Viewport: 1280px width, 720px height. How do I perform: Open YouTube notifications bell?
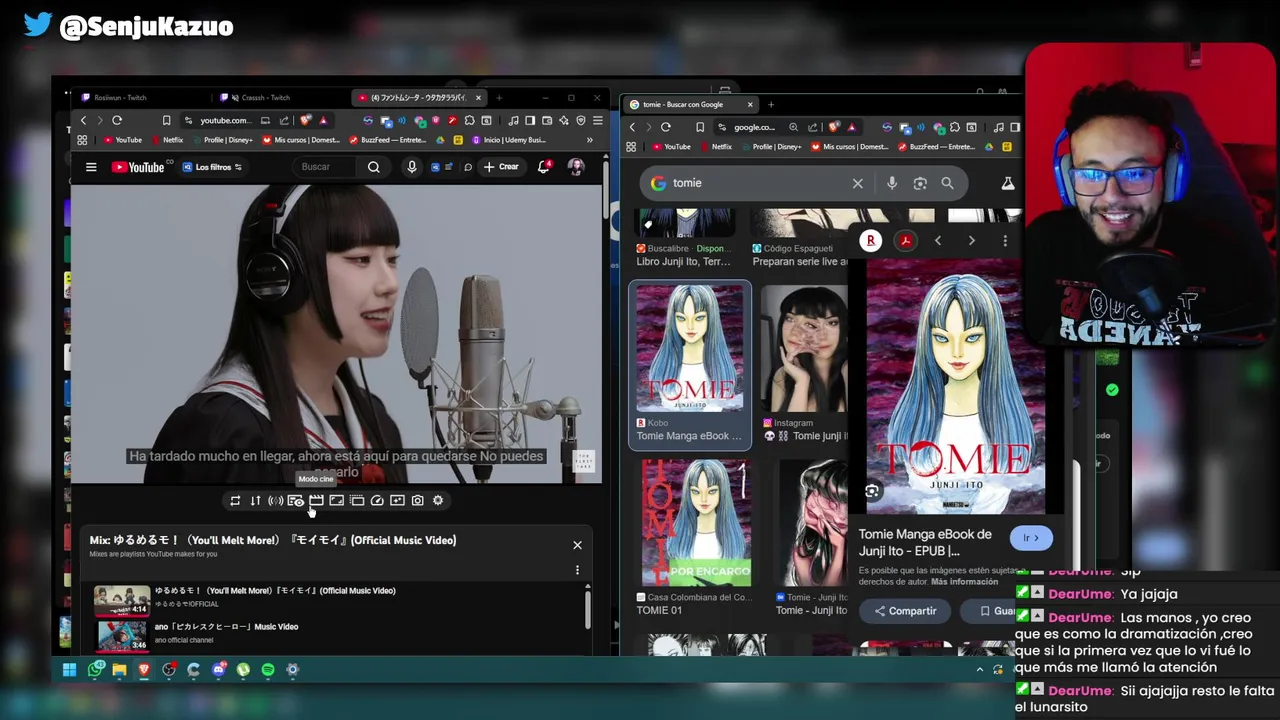[x=544, y=166]
